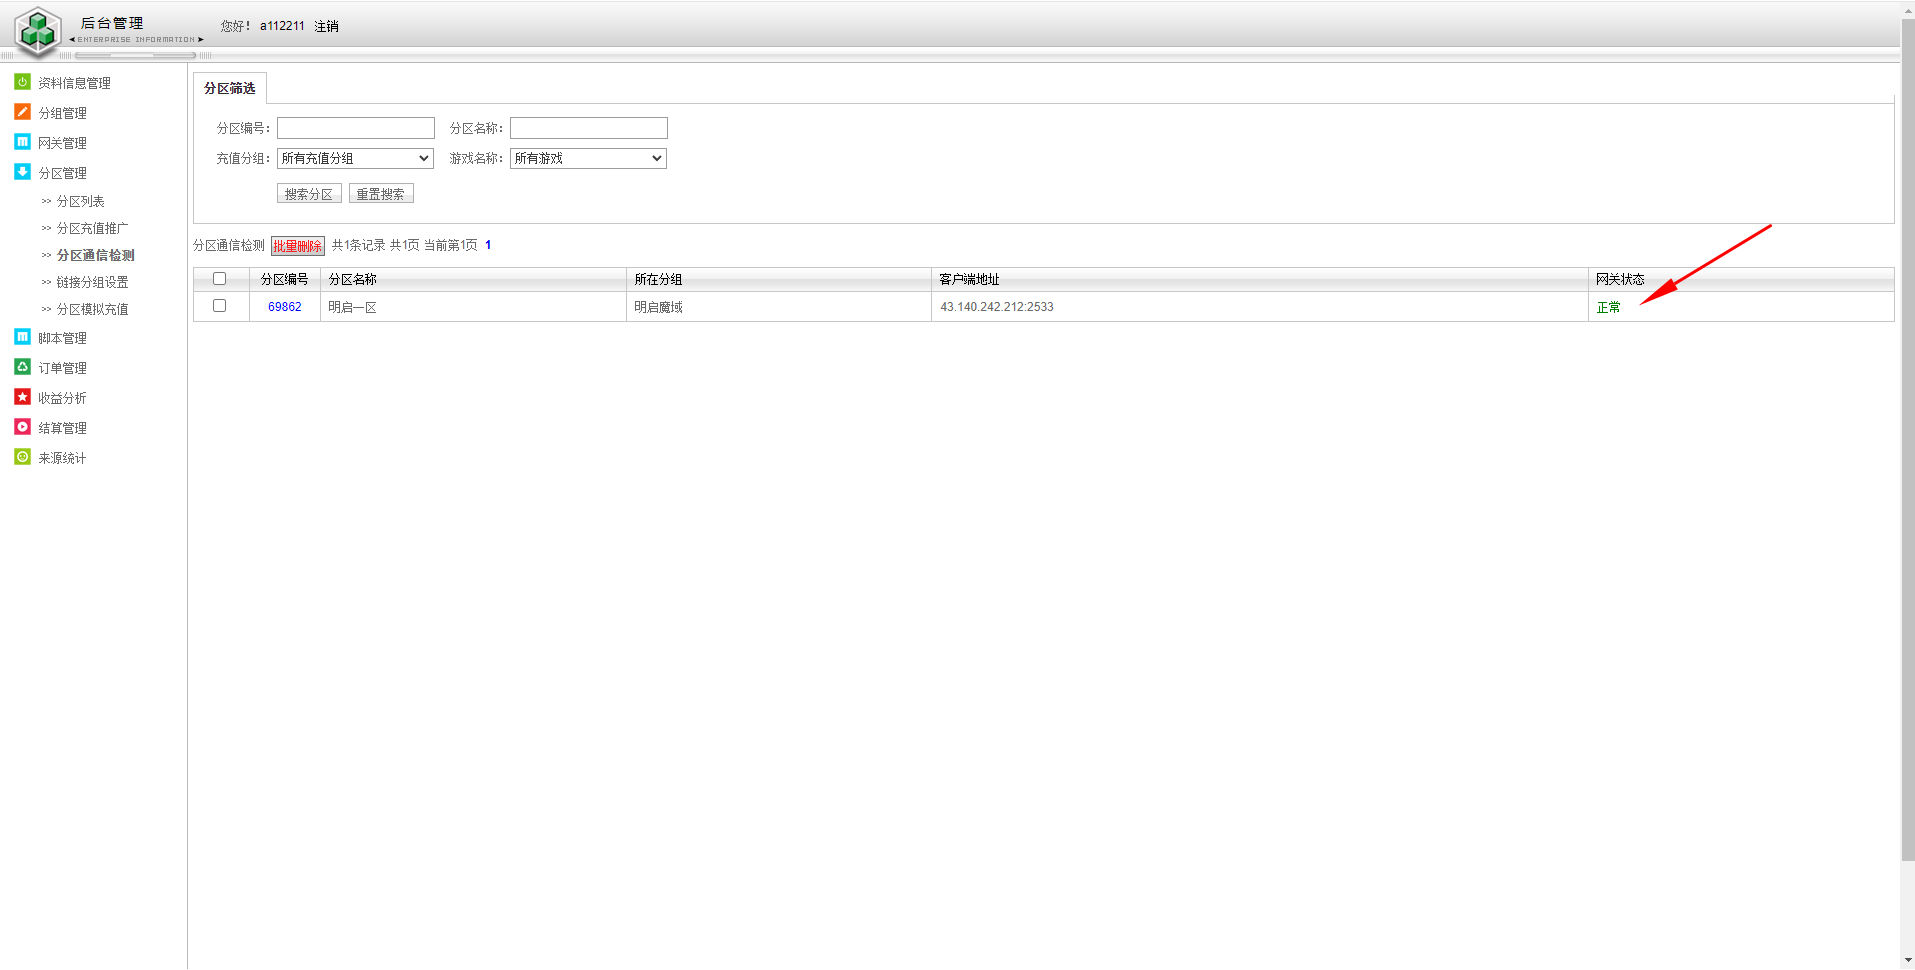This screenshot has height=970, width=1915.
Task: Click the 来源统计 green smiley icon
Action: pos(22,457)
